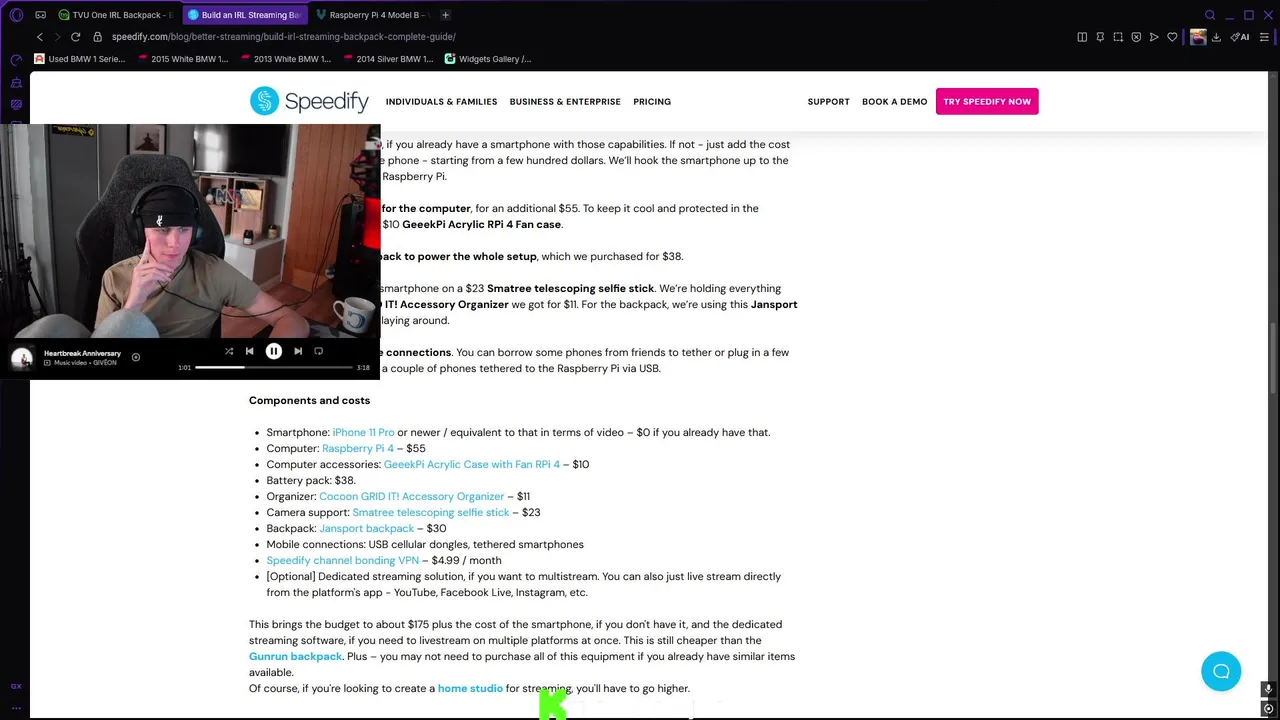Switch to Raspberry Pi 4 Model B tab
This screenshot has height=720, width=1280.
[371, 15]
